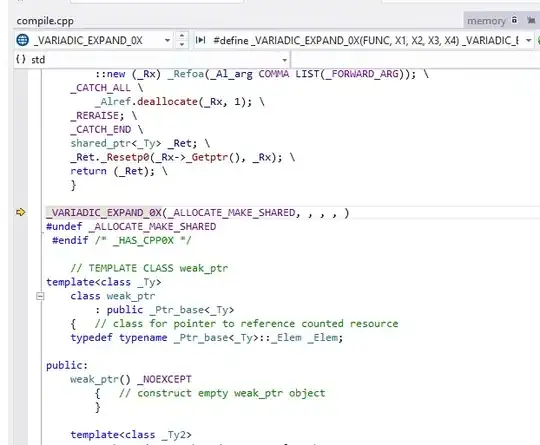
Task: Click the empty members dropdown beside std
Action: coord(416,60)
